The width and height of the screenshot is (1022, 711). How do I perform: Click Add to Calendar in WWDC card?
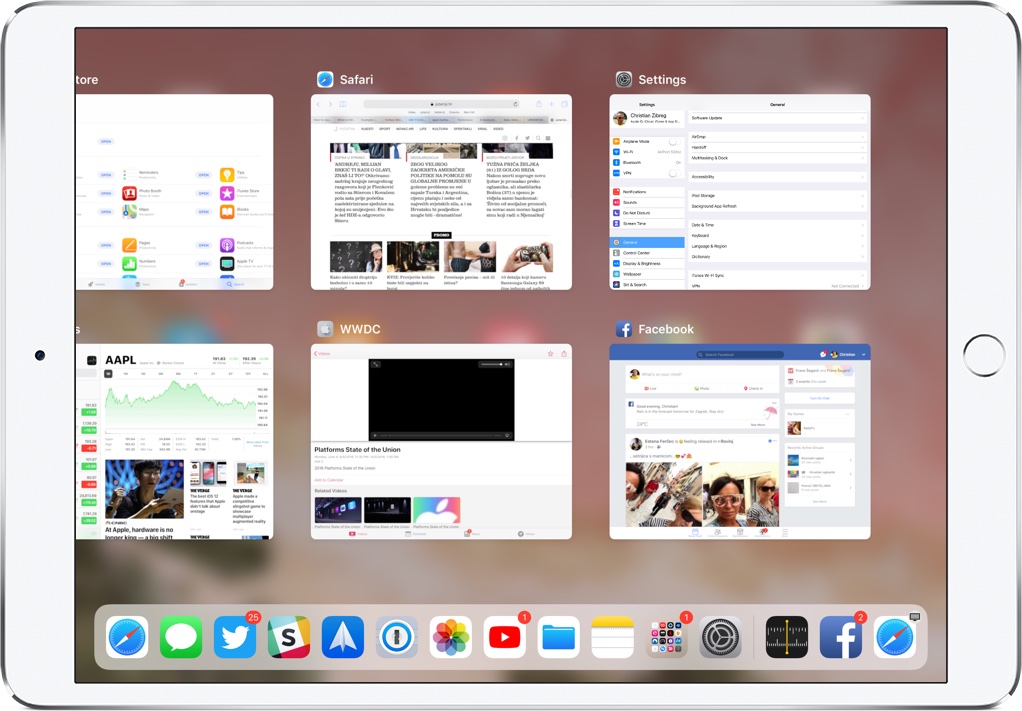328,480
